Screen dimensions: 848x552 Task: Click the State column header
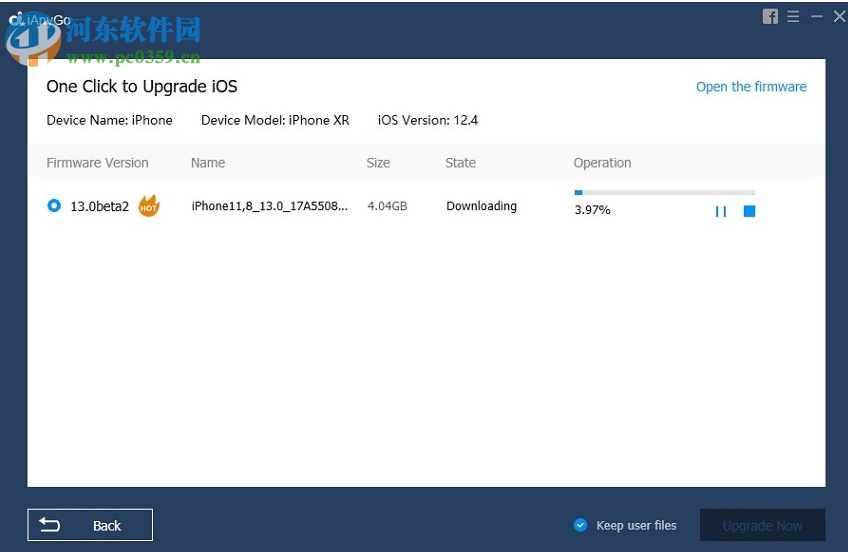(x=460, y=163)
